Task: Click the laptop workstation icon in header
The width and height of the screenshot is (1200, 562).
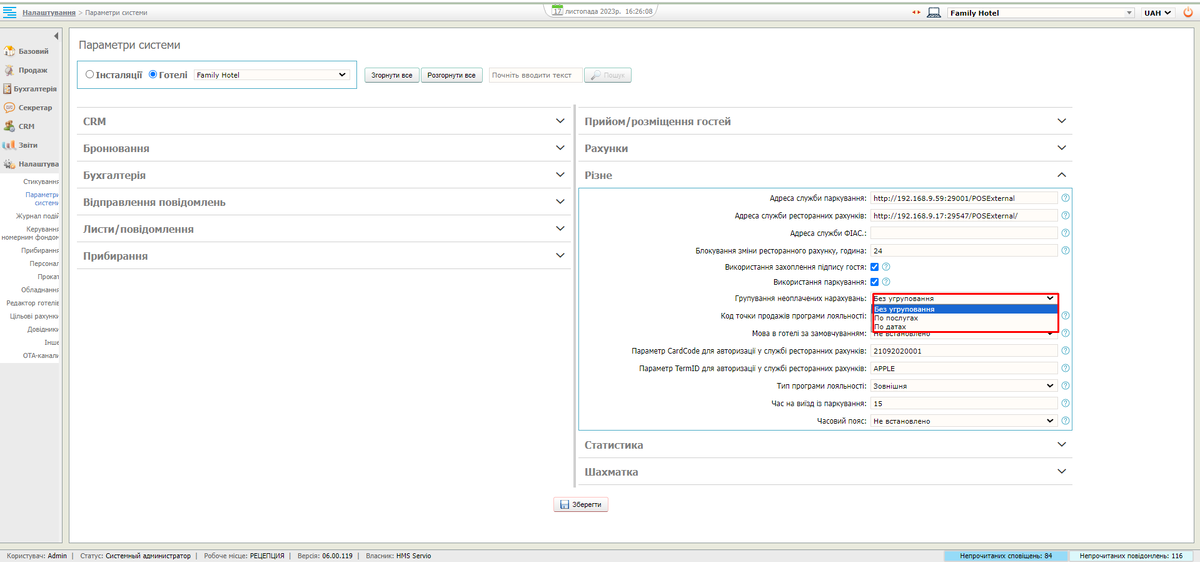Action: tap(934, 13)
